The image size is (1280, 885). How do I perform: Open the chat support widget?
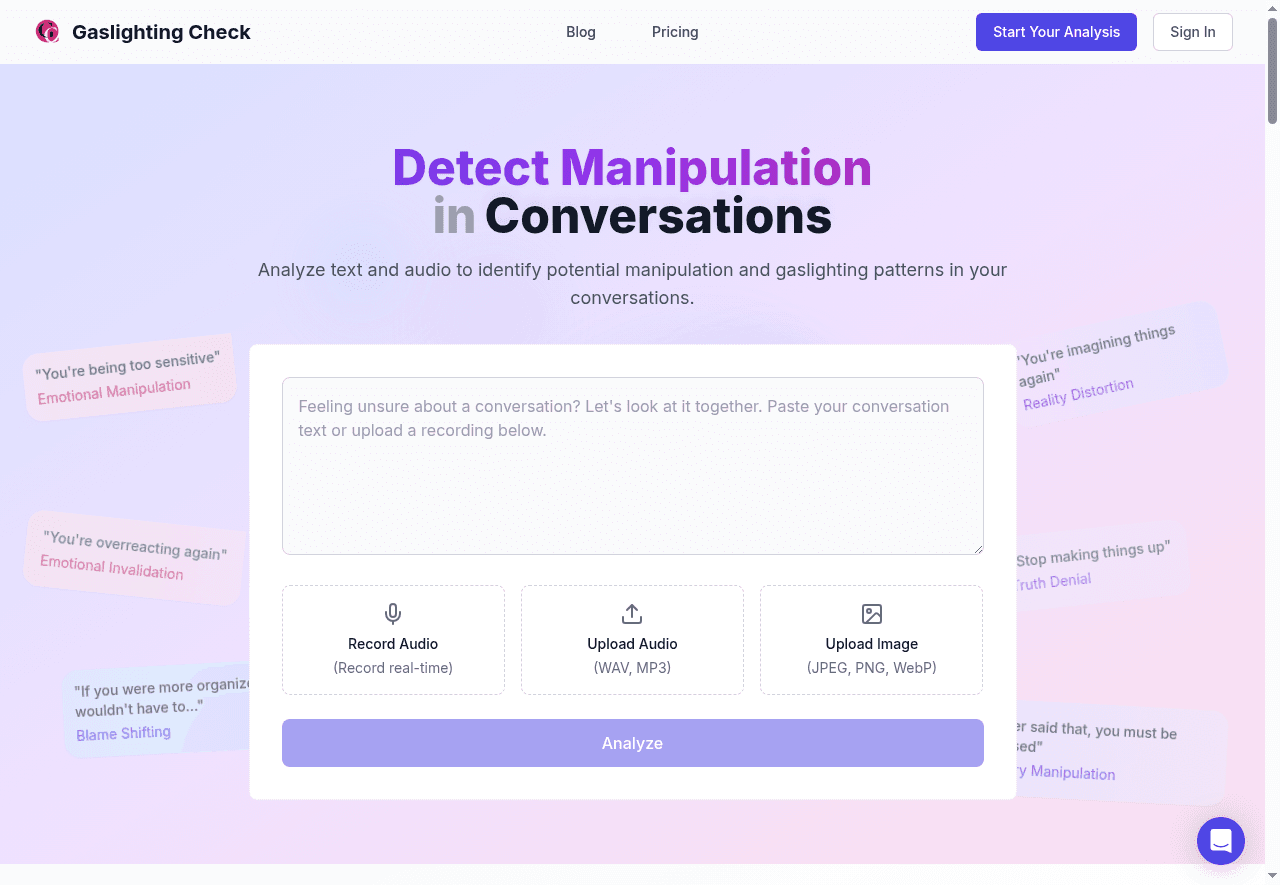[x=1220, y=840]
